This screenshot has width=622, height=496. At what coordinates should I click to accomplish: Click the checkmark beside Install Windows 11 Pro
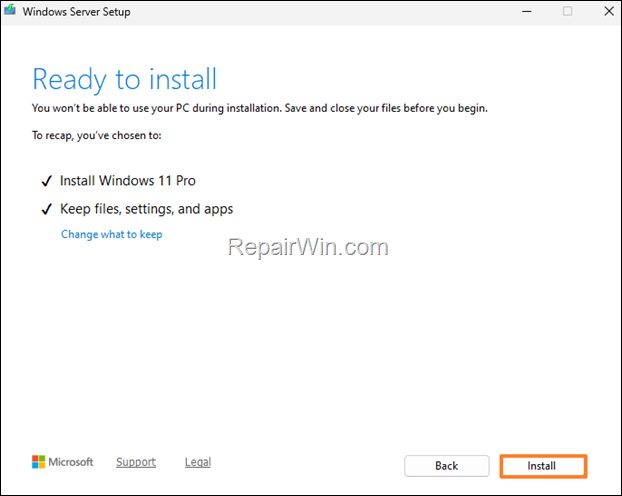pyautogui.click(x=47, y=181)
